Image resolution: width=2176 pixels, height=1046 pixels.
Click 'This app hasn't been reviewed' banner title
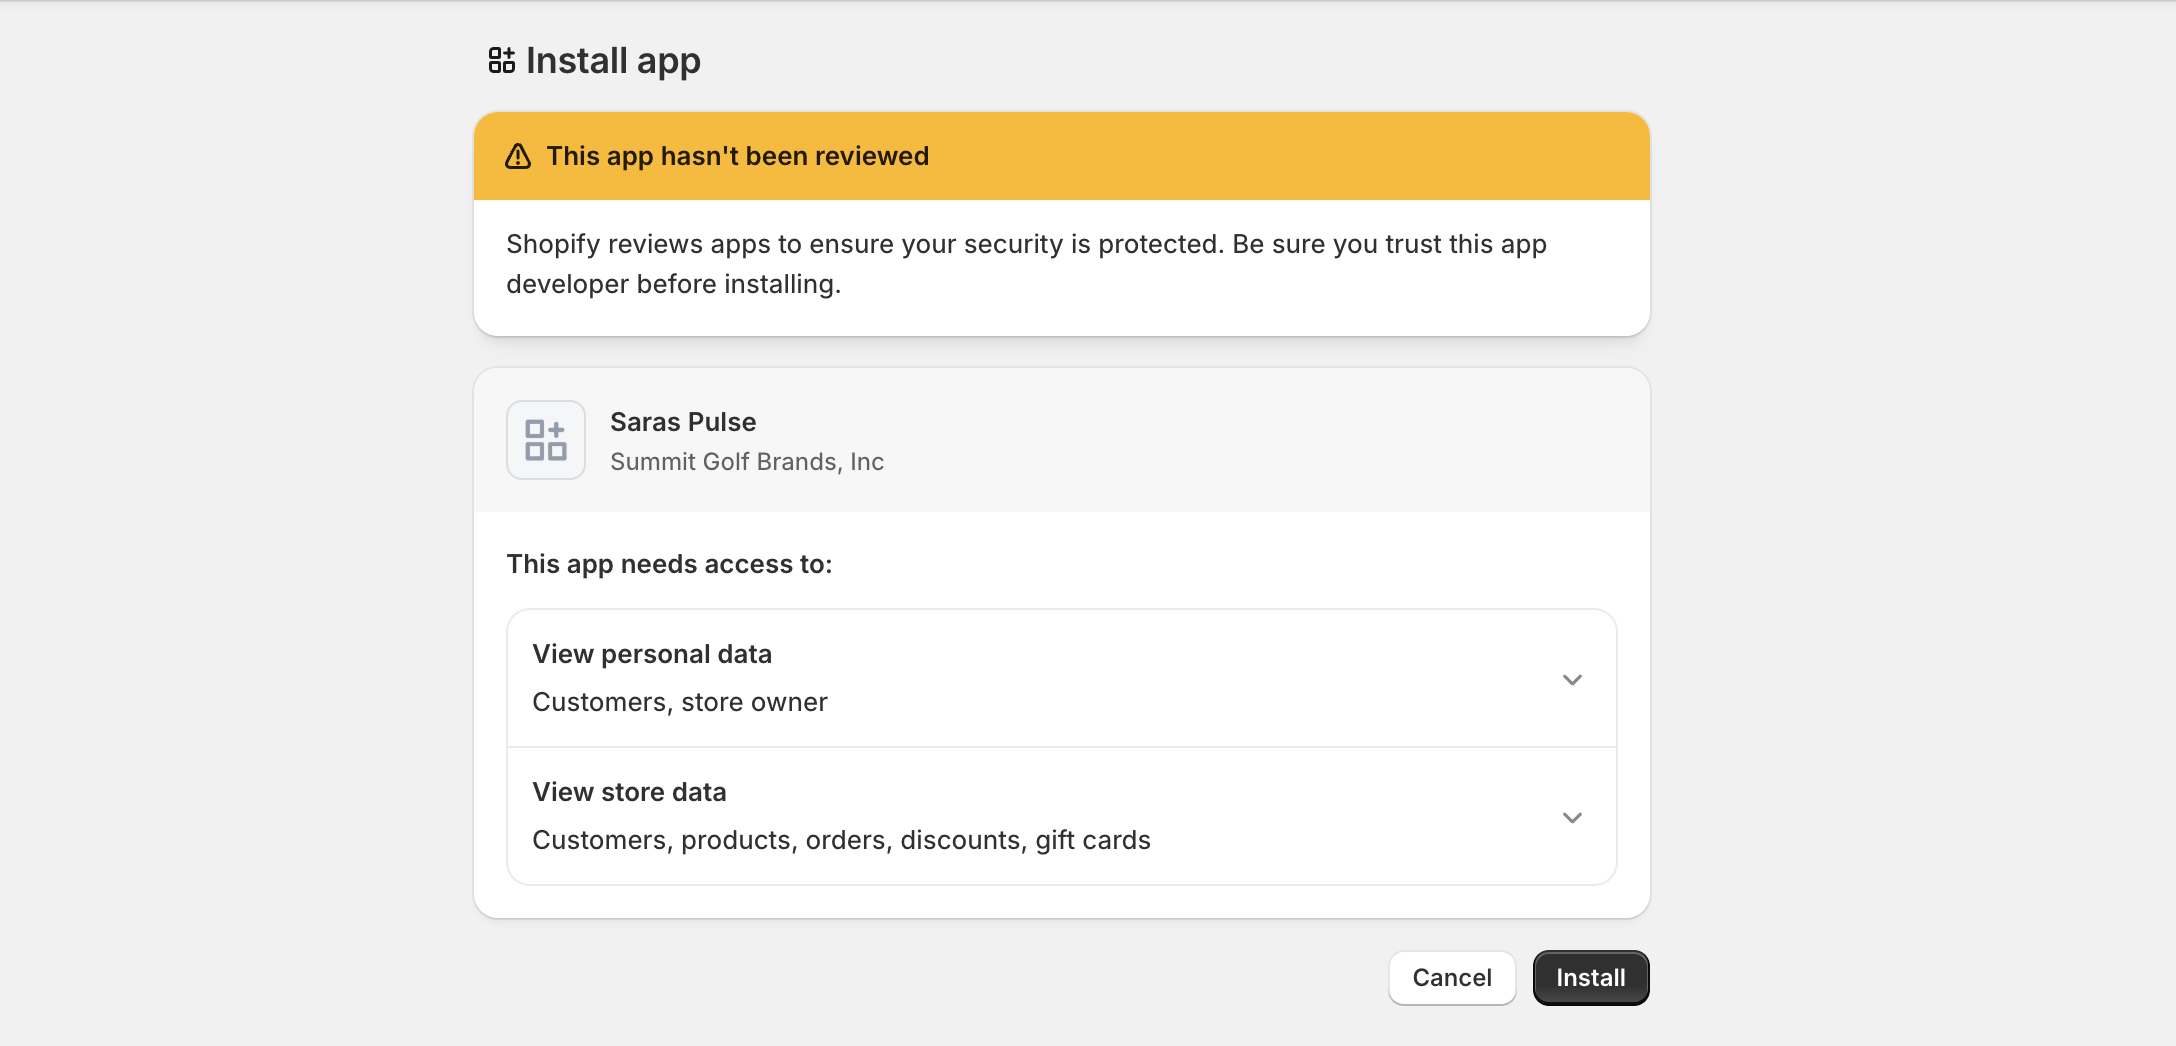click(x=737, y=157)
